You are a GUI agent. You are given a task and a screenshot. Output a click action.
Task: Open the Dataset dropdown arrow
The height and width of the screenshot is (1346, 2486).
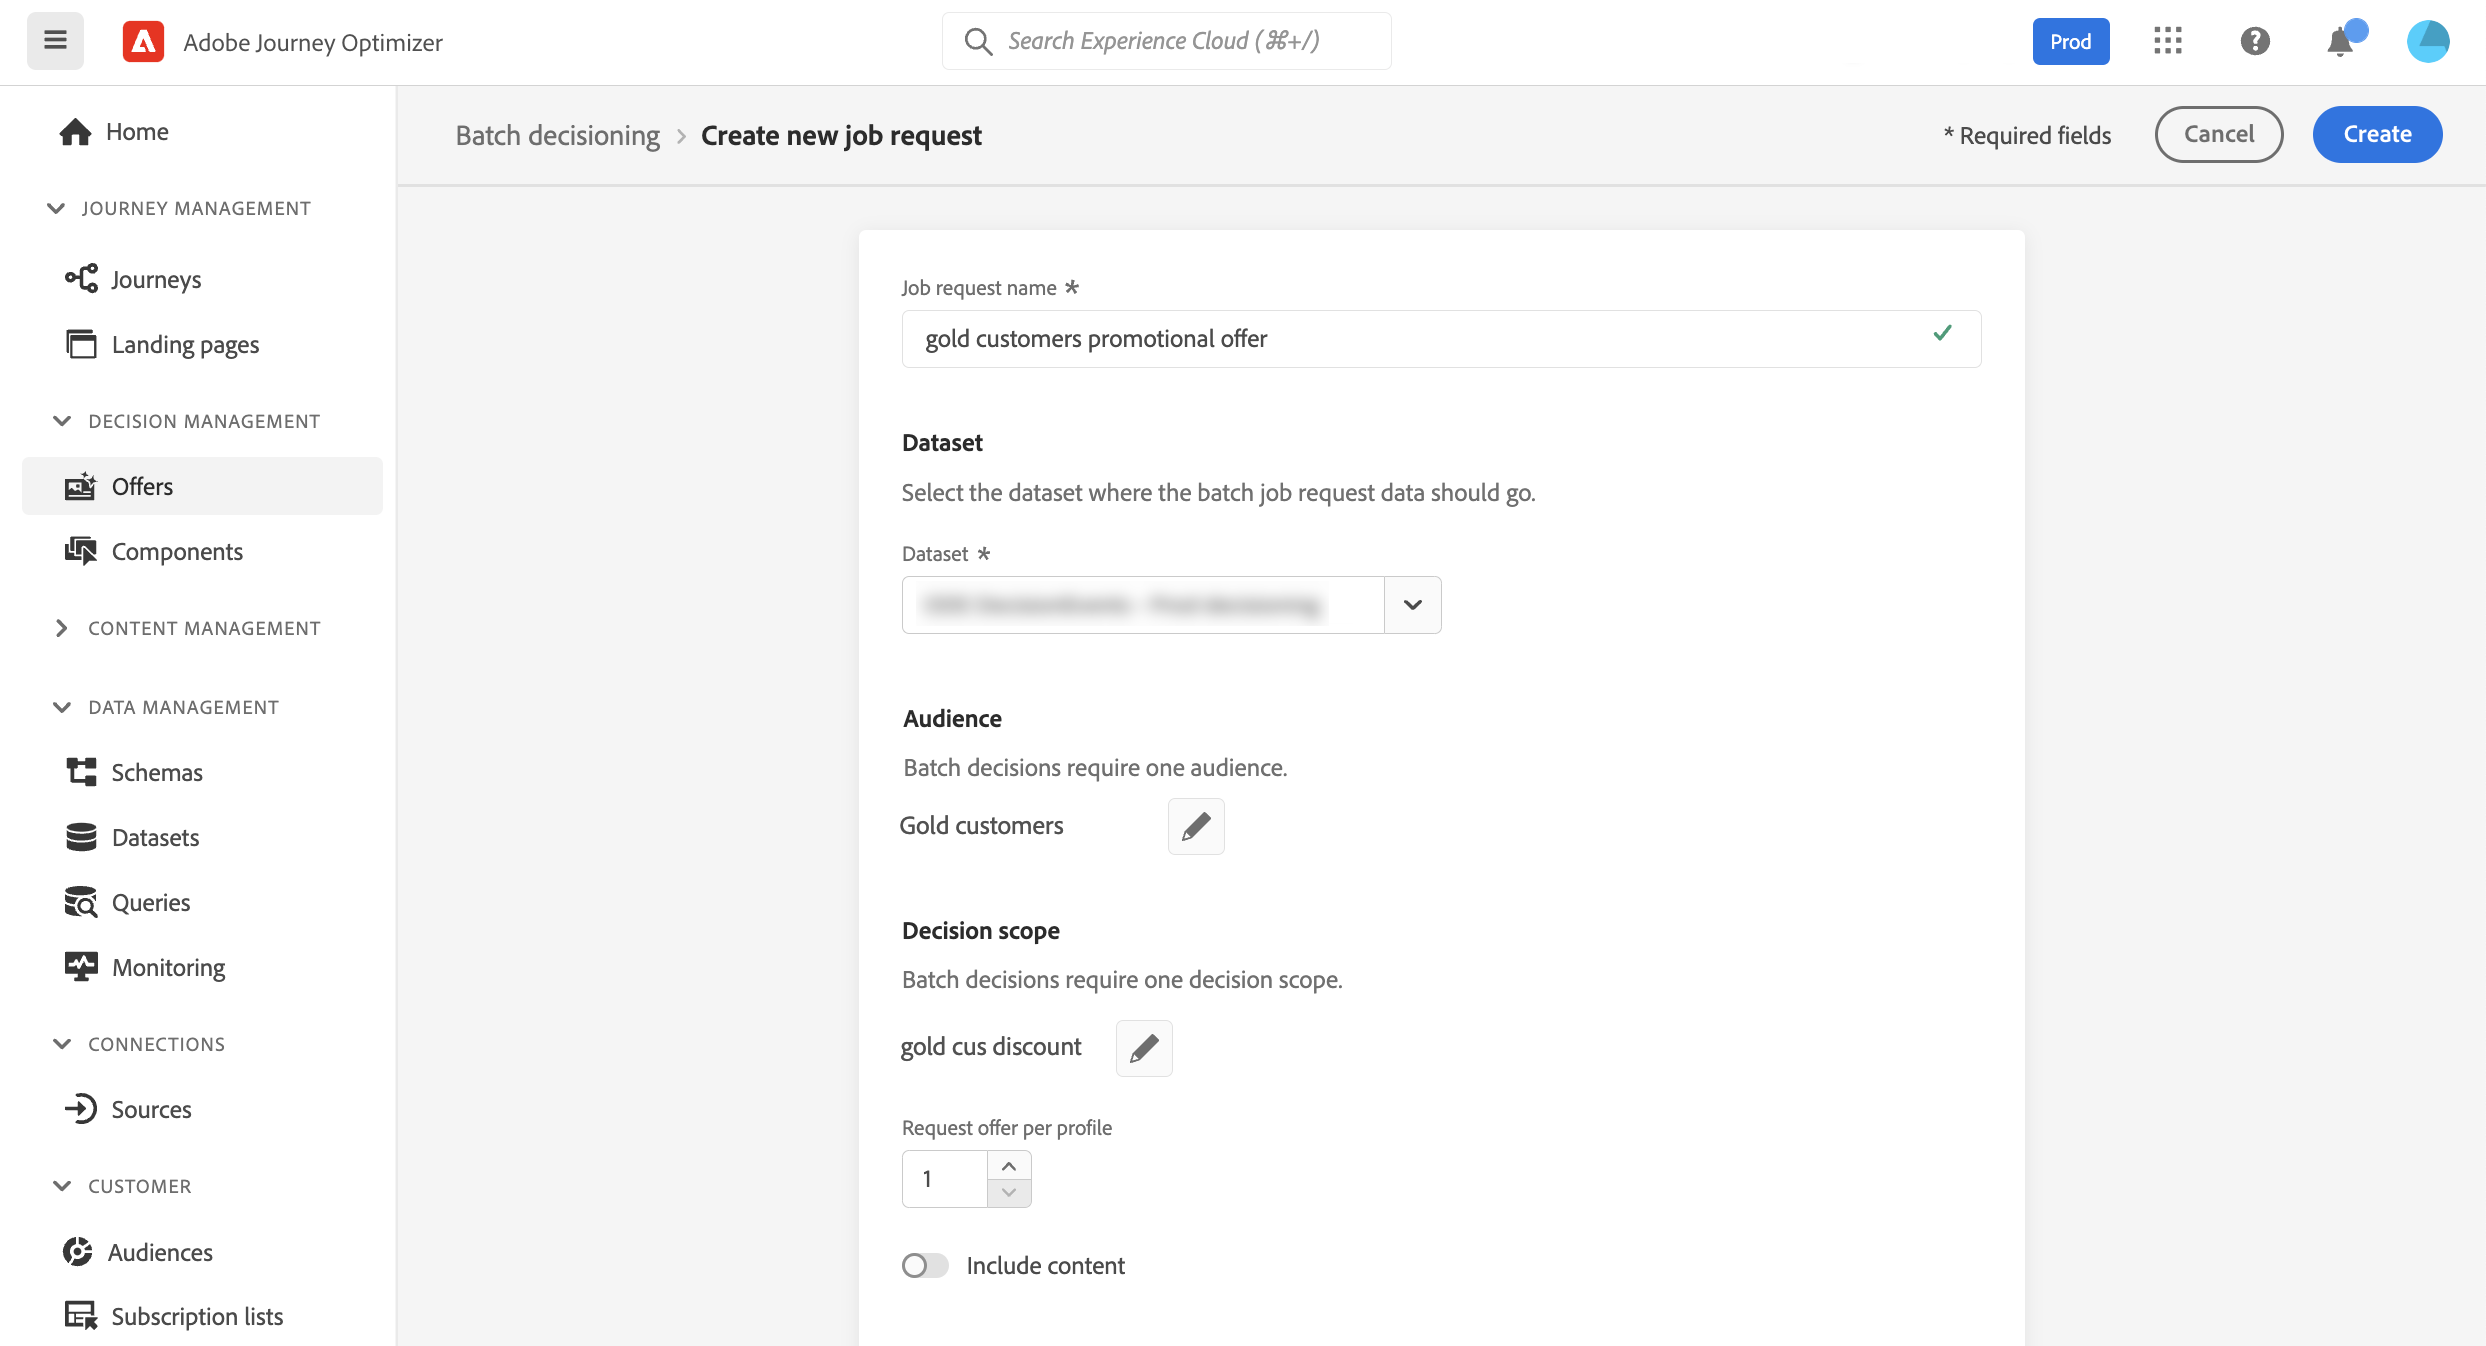click(1412, 605)
